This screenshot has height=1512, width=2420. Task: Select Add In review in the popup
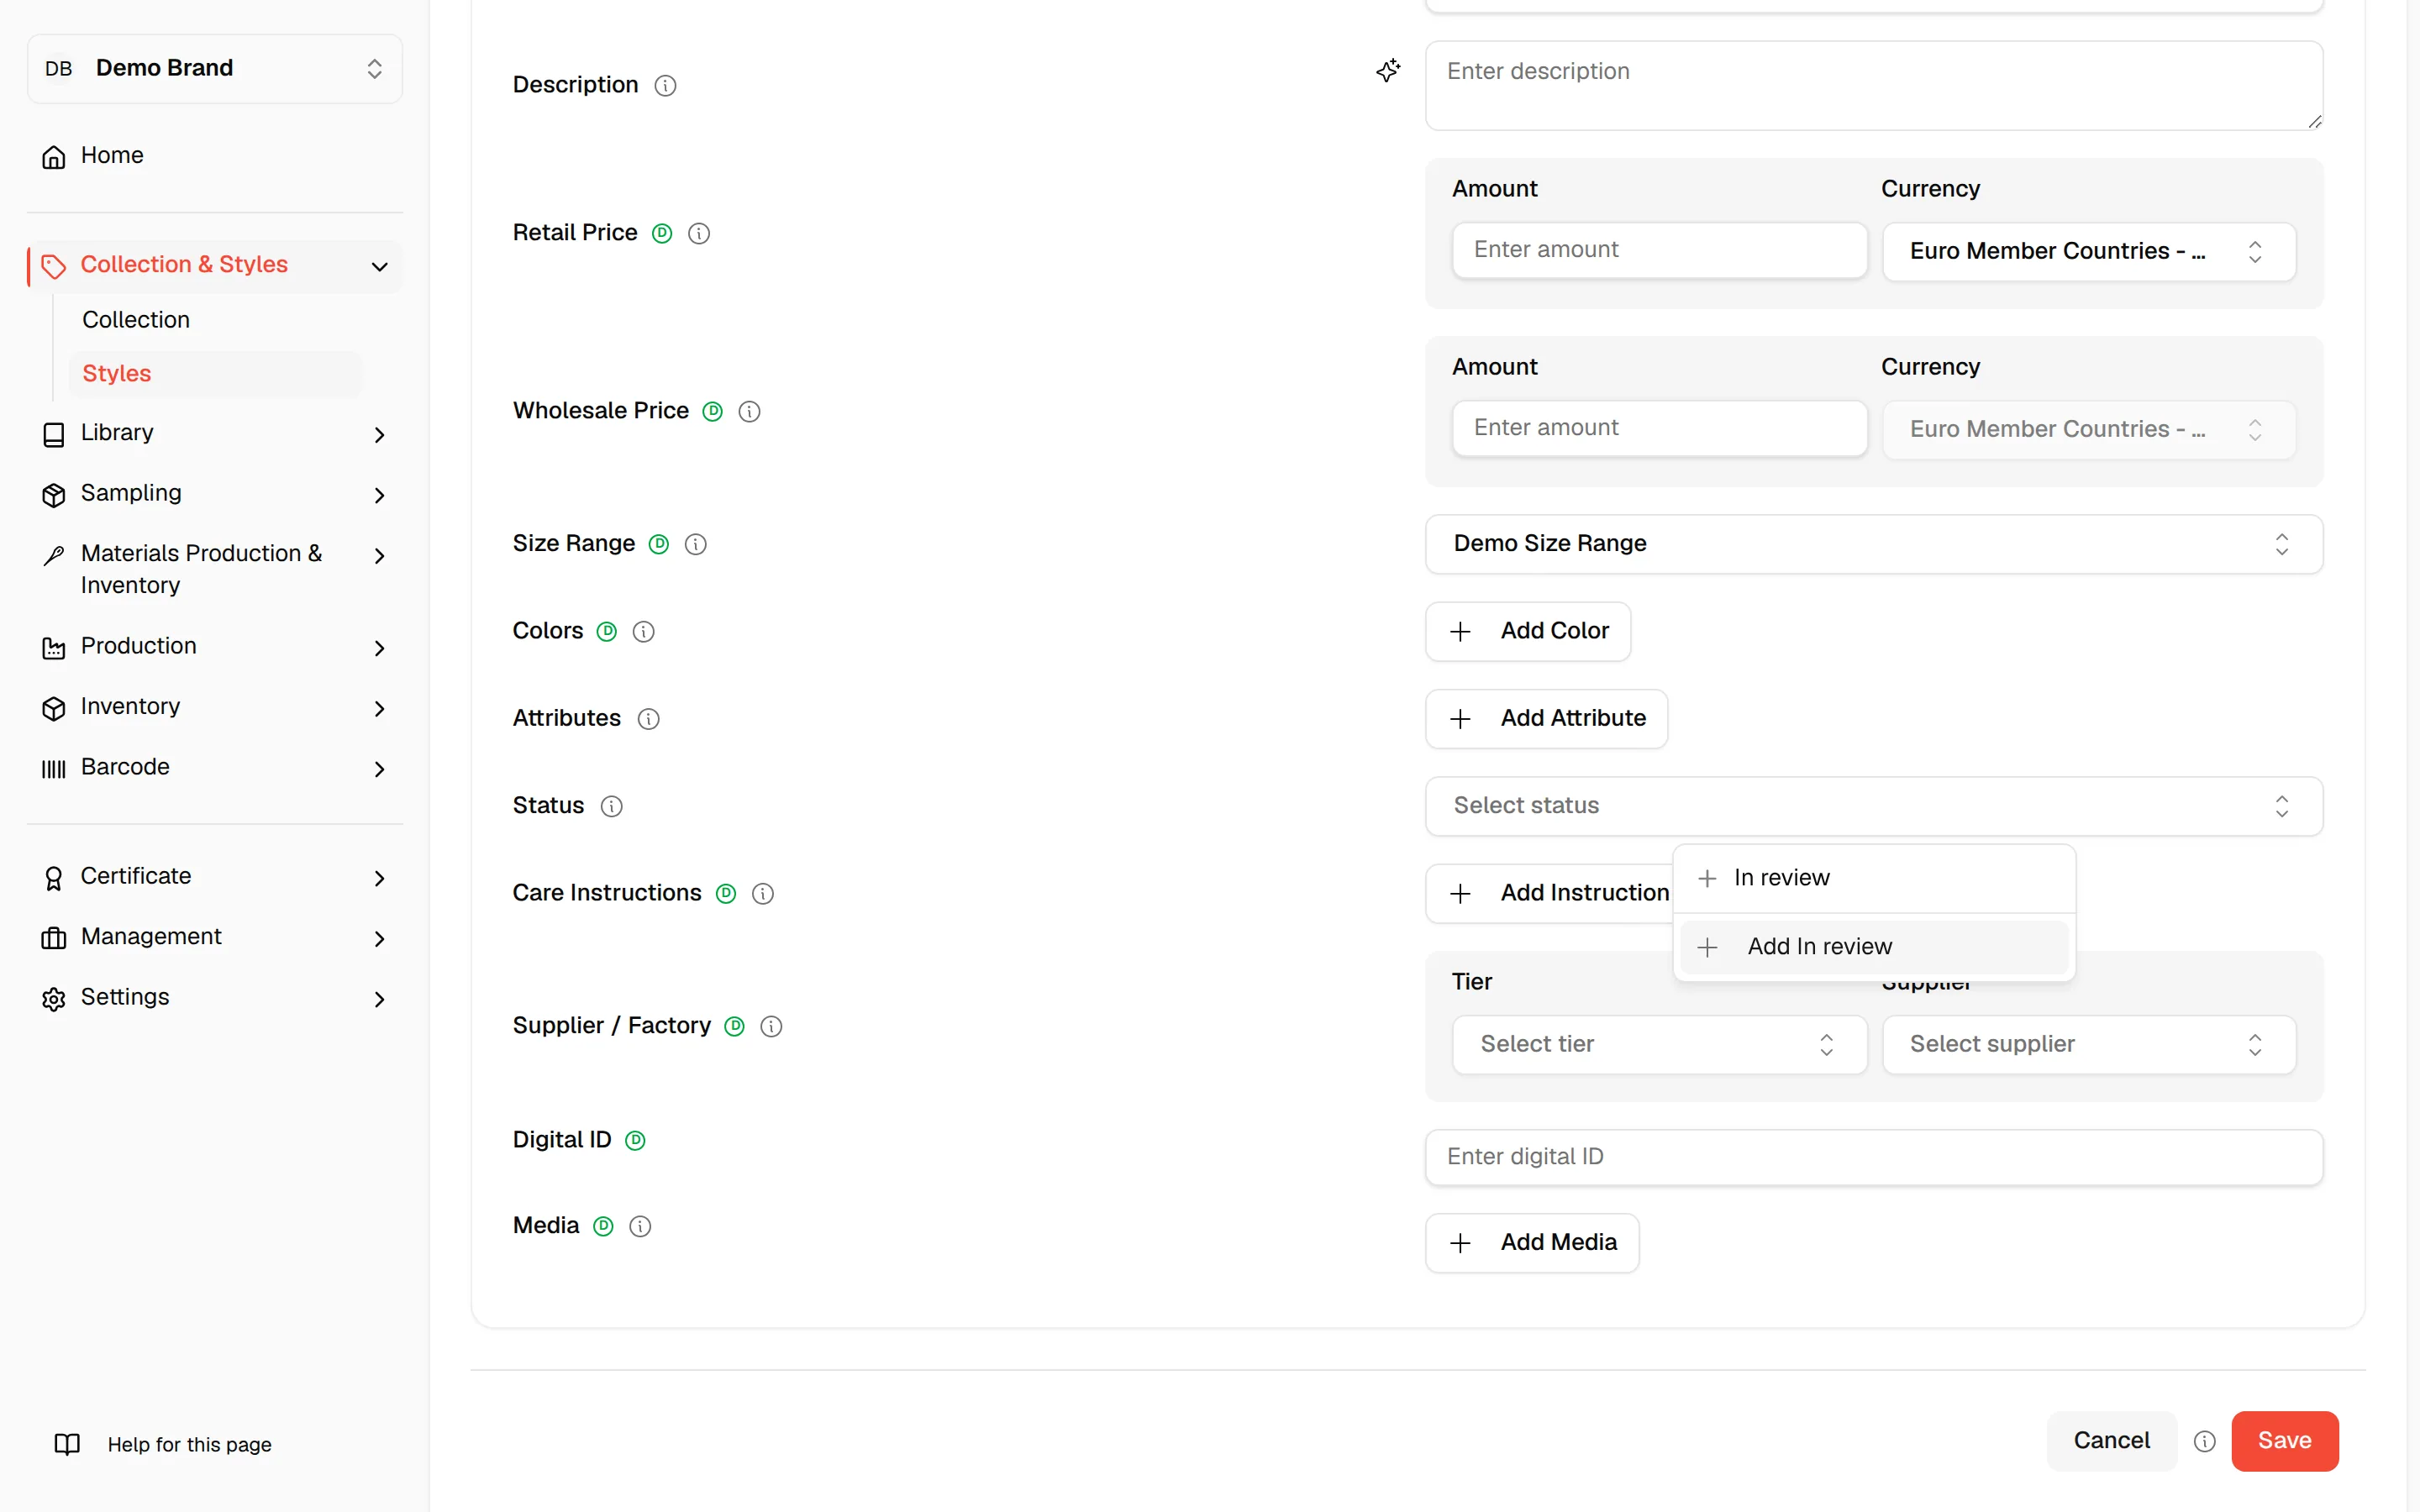tap(1873, 947)
